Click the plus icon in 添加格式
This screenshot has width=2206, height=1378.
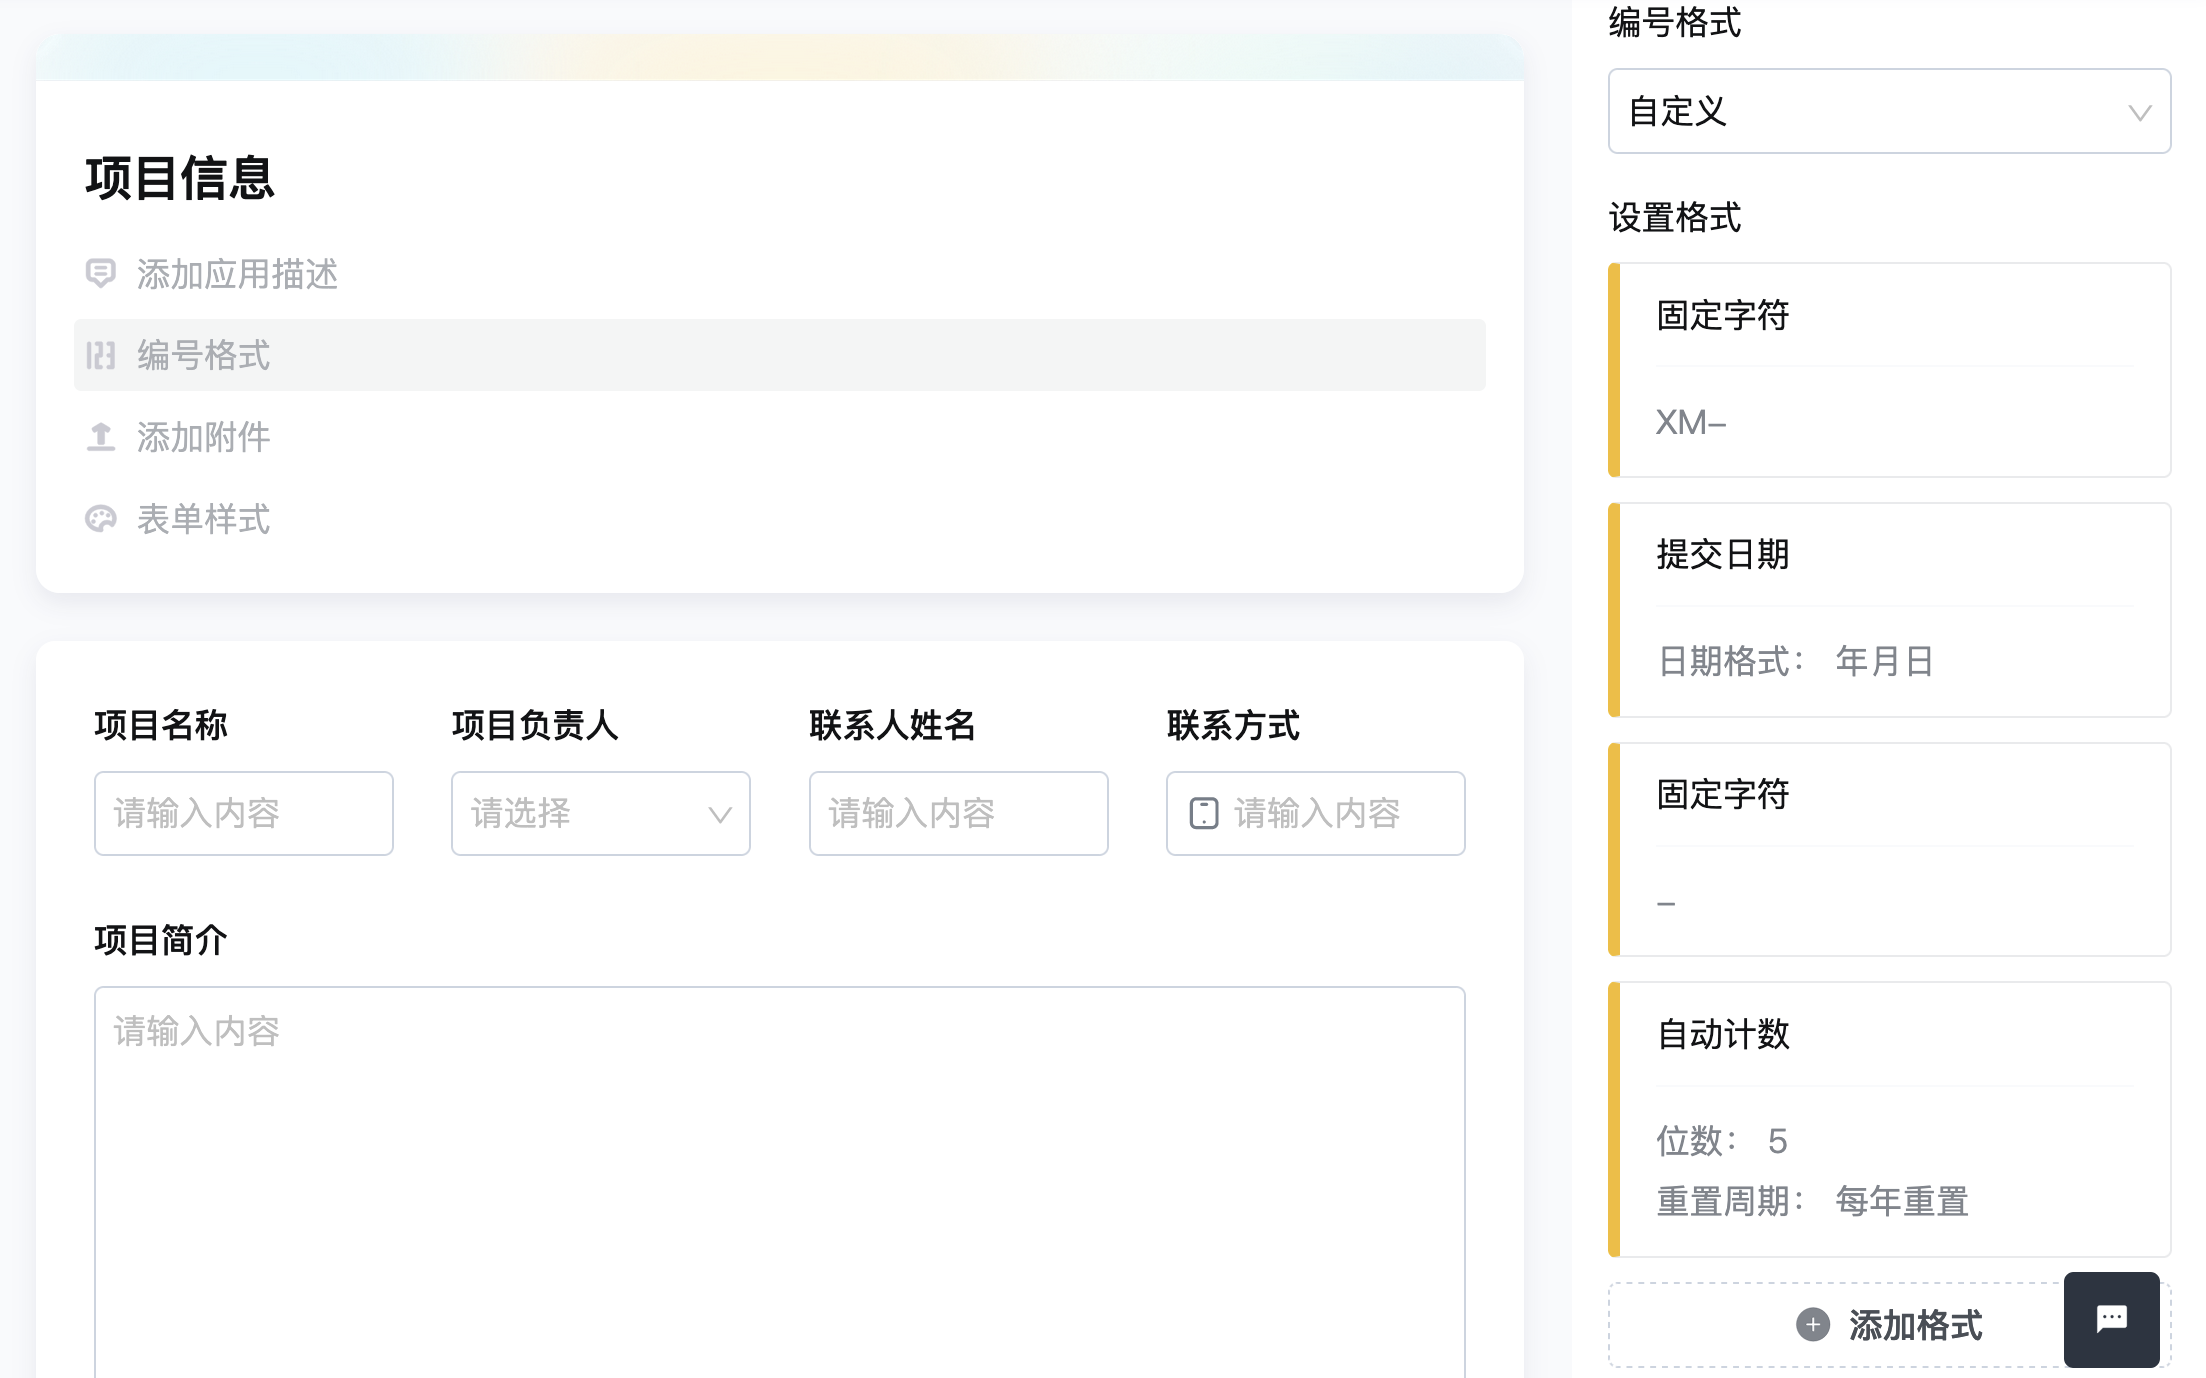pyautogui.click(x=1812, y=1325)
